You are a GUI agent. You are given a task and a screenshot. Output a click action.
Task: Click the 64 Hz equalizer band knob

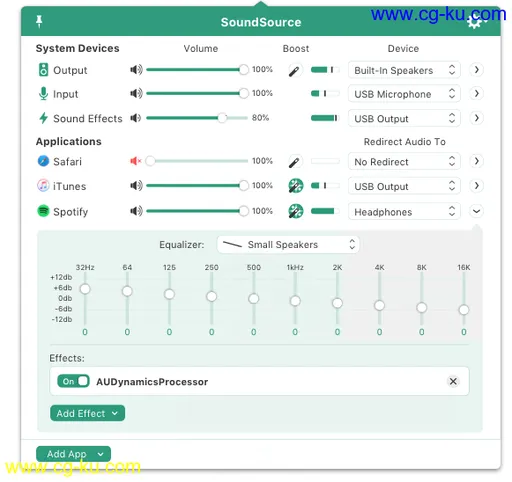tap(127, 291)
